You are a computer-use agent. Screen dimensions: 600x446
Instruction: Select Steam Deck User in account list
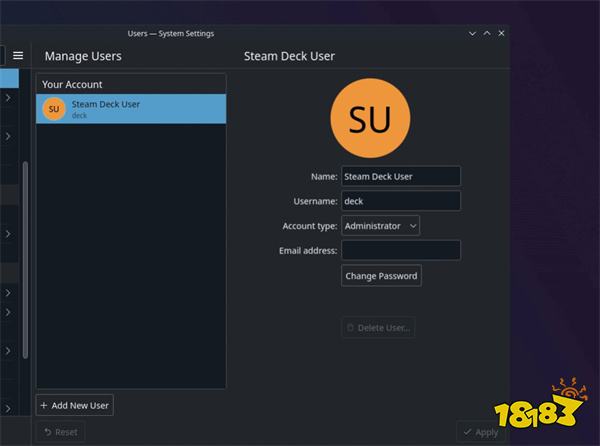tap(131, 109)
